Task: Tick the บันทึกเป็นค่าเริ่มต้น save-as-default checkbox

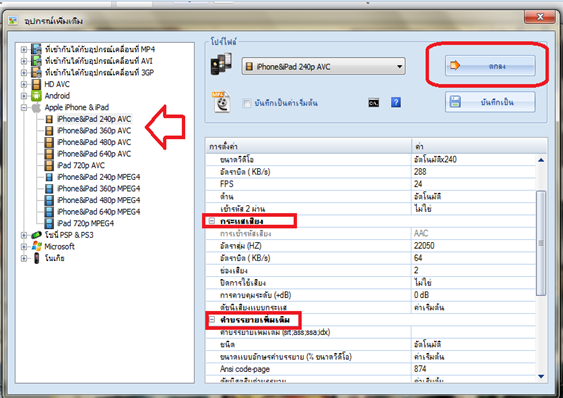Action: click(247, 103)
